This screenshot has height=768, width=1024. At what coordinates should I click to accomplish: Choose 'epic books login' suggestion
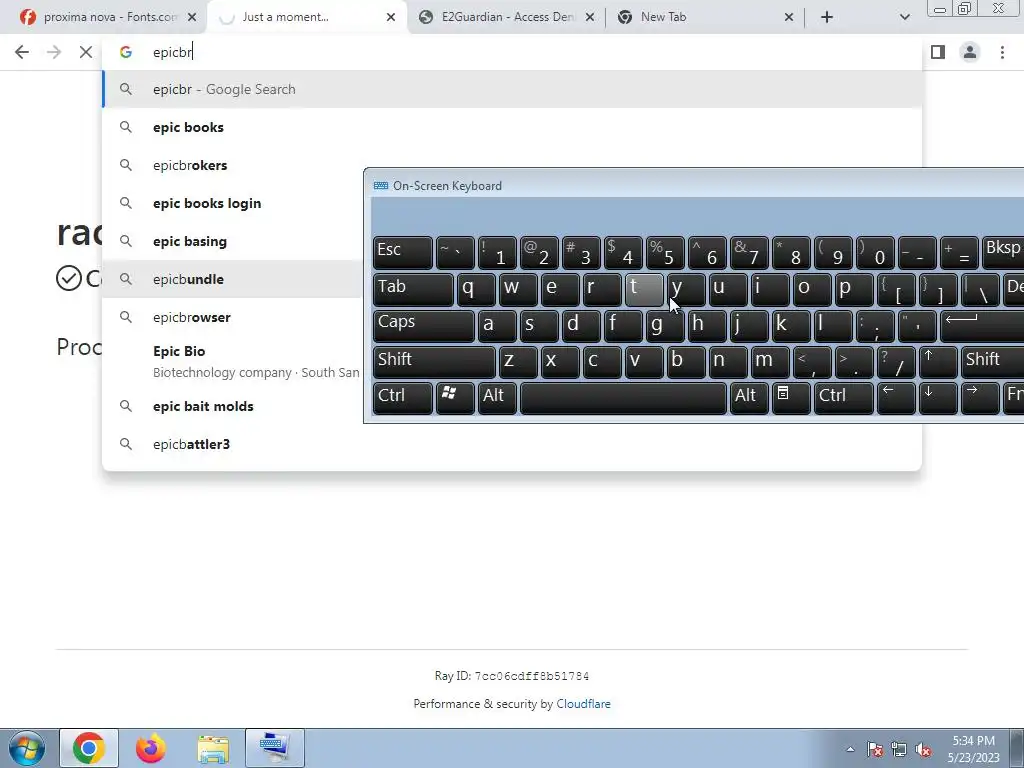tap(232, 203)
